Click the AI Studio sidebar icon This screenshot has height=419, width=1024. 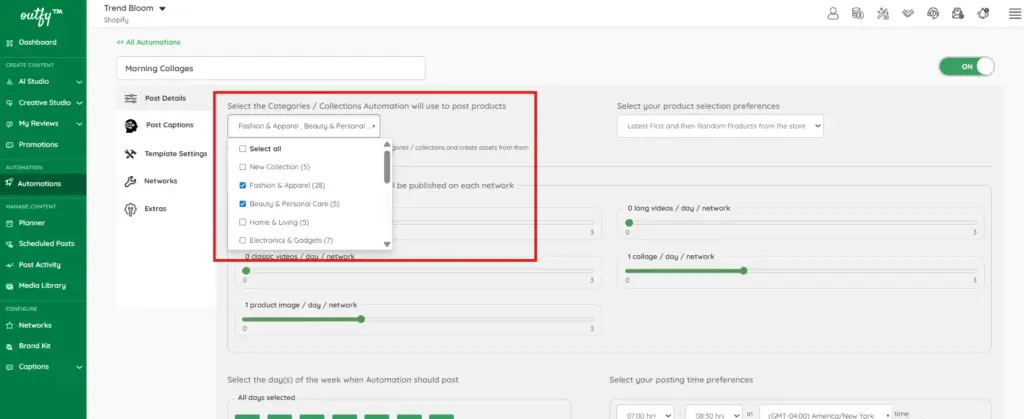pos(9,82)
